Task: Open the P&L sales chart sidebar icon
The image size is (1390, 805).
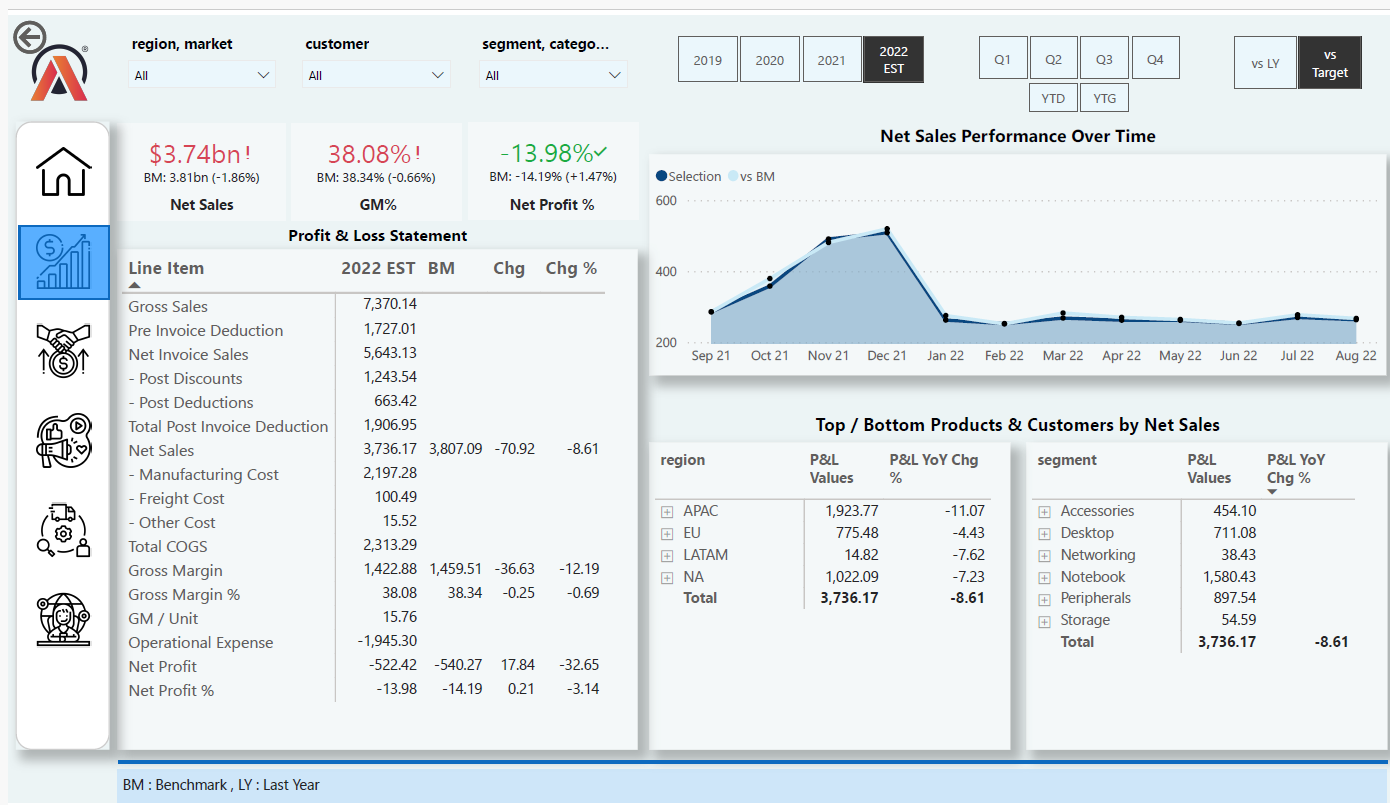Action: [x=63, y=262]
